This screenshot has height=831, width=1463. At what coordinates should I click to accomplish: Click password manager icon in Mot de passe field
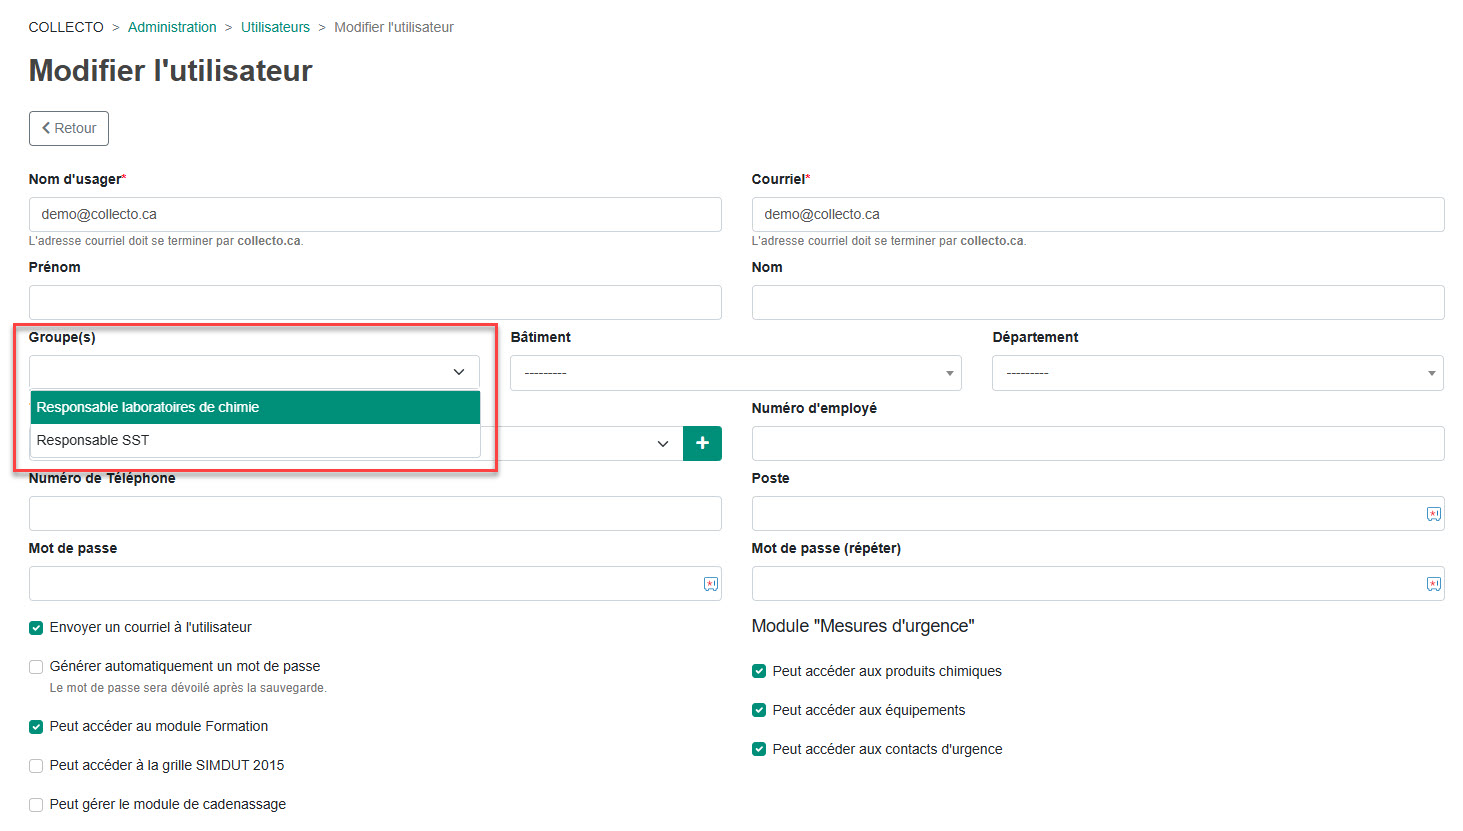pos(711,584)
